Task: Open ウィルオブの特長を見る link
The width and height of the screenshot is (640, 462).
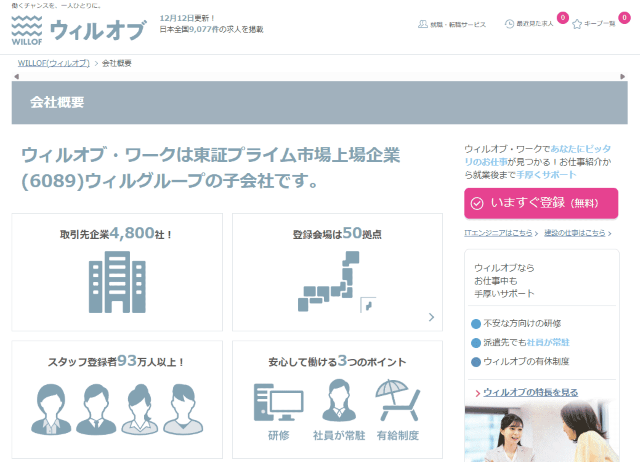Action: (530, 392)
